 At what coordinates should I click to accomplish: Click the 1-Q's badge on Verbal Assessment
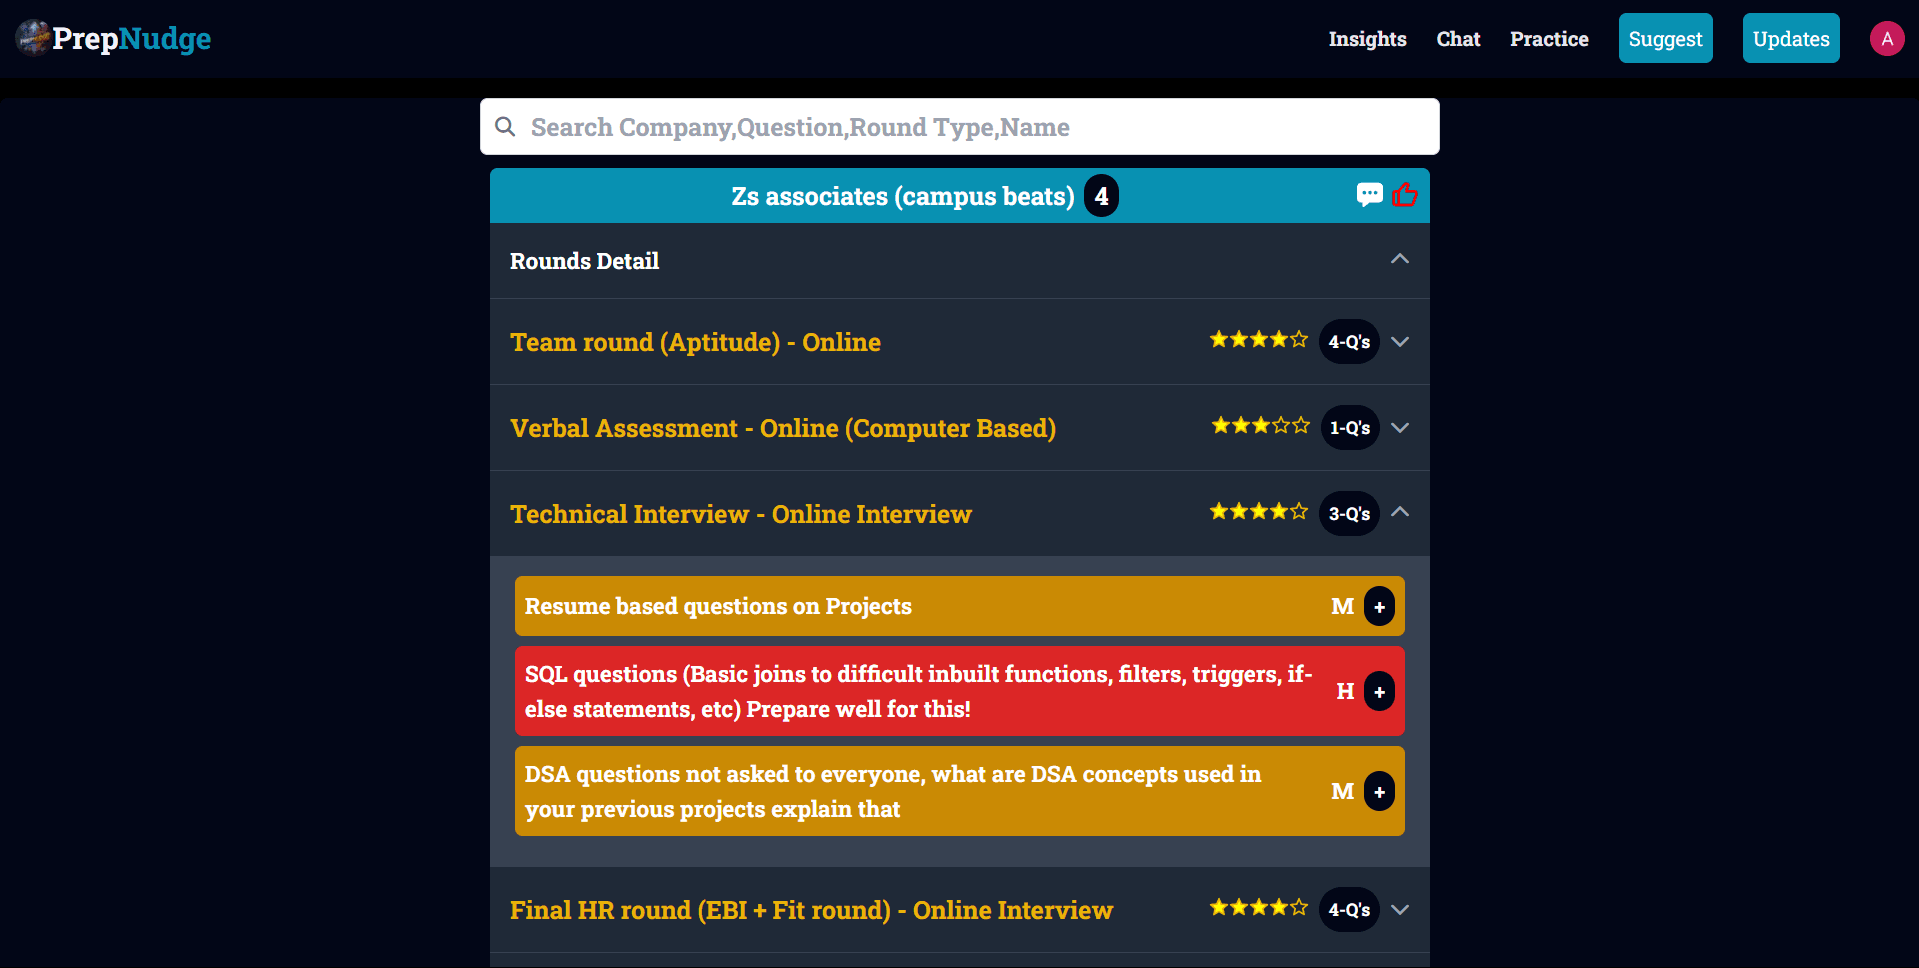1349,428
